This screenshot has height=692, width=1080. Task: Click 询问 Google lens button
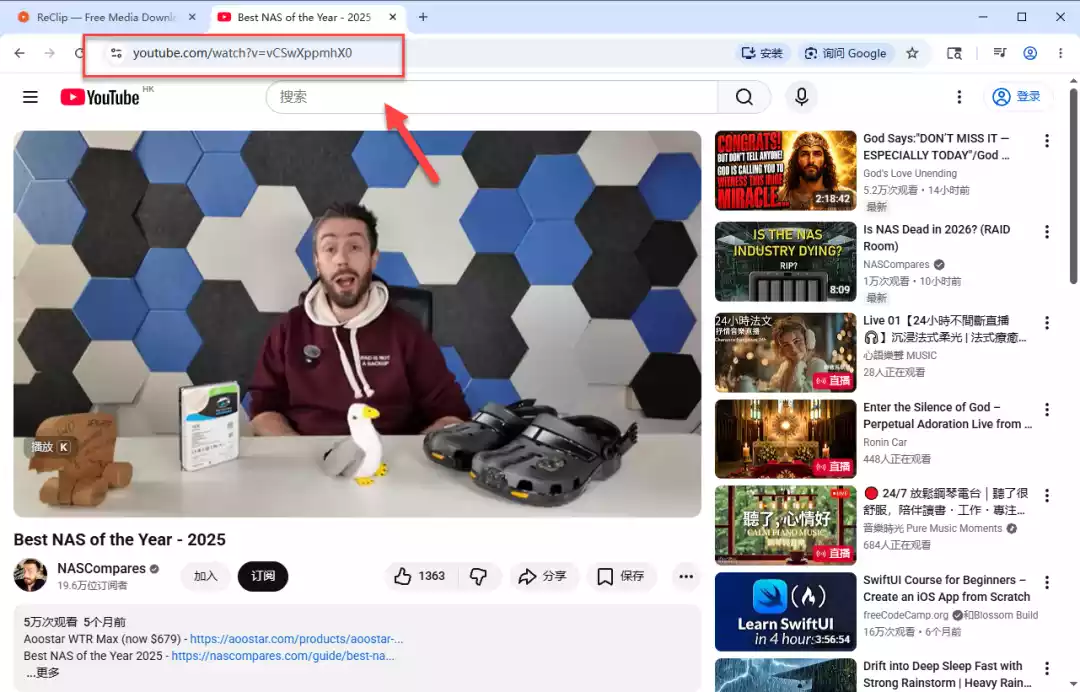(x=846, y=53)
